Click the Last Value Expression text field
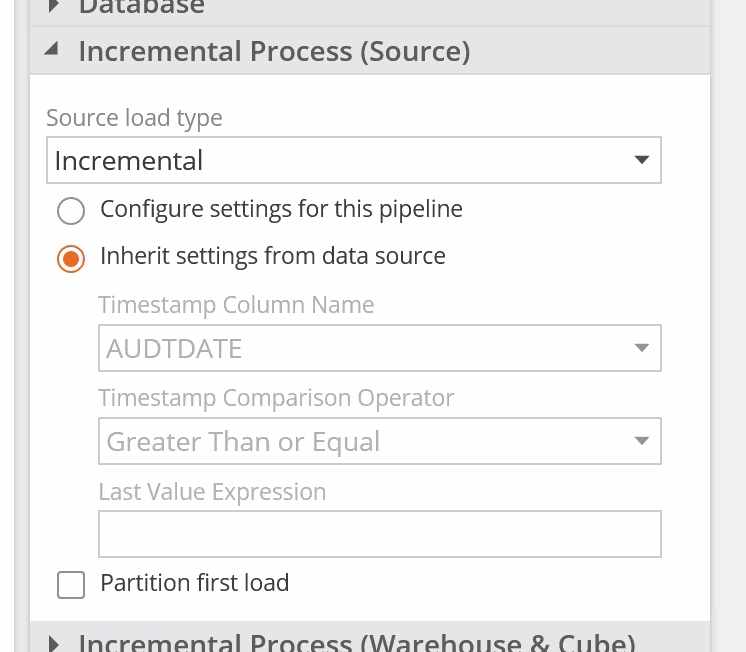The width and height of the screenshot is (746, 652). (x=379, y=534)
